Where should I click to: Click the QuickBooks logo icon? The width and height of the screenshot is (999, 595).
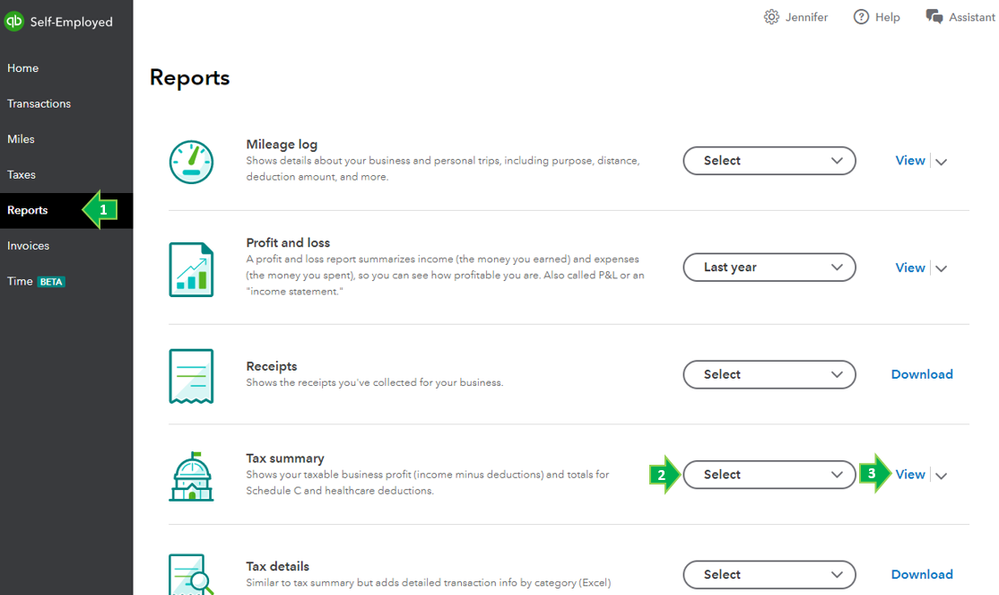tap(14, 22)
